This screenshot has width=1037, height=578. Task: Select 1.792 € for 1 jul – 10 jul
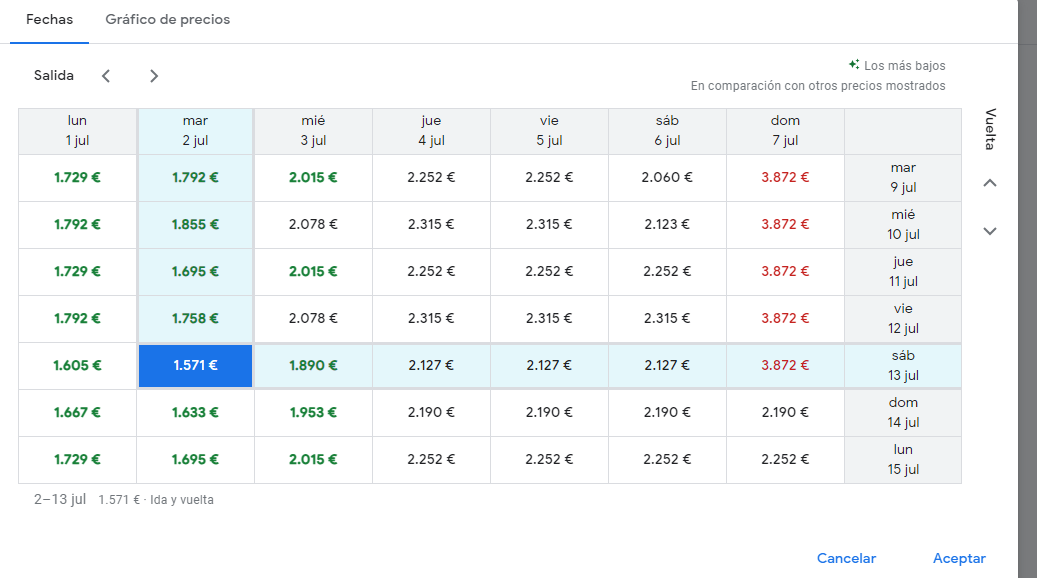pyautogui.click(x=77, y=225)
